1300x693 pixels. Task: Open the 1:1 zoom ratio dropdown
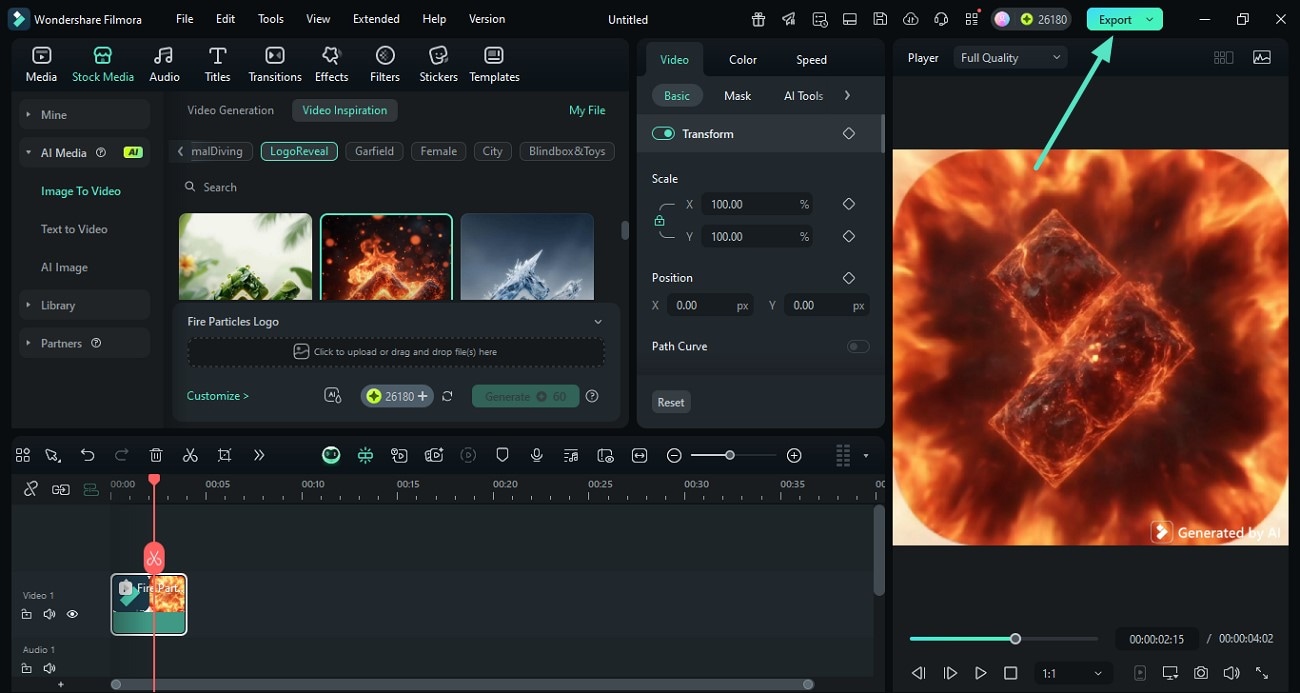tap(1072, 673)
